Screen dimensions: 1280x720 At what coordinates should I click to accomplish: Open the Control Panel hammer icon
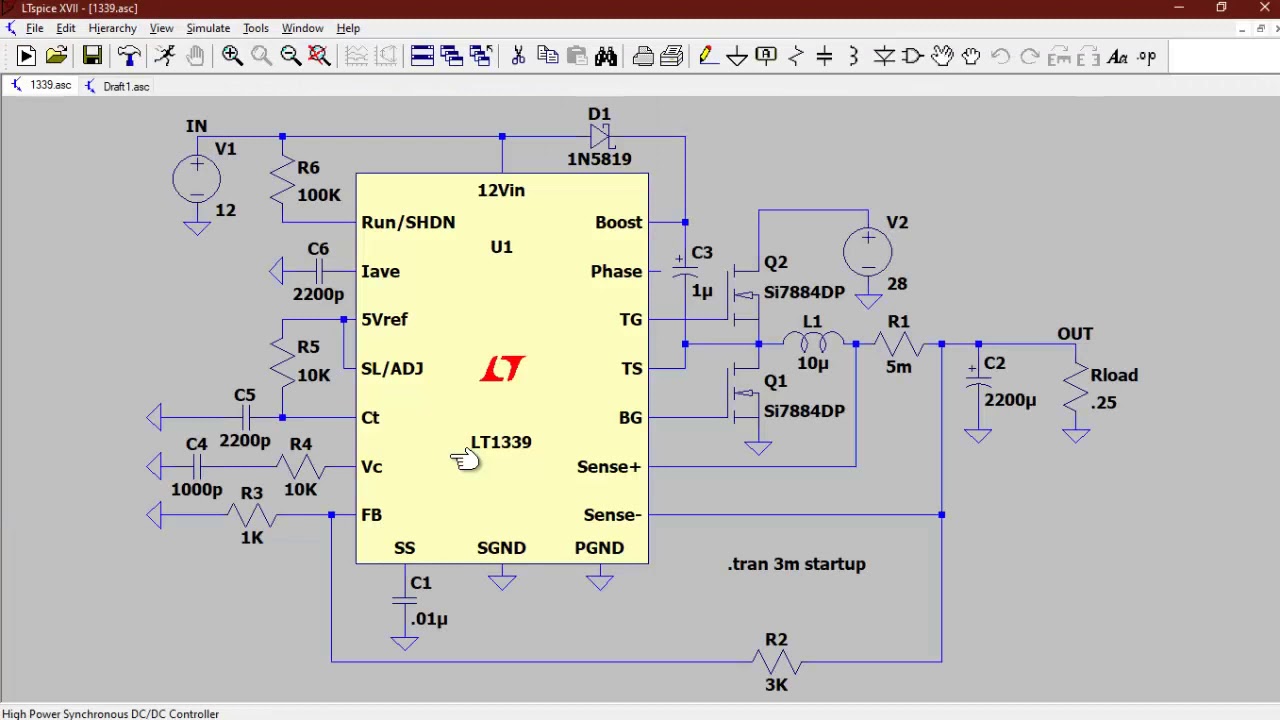pos(129,57)
